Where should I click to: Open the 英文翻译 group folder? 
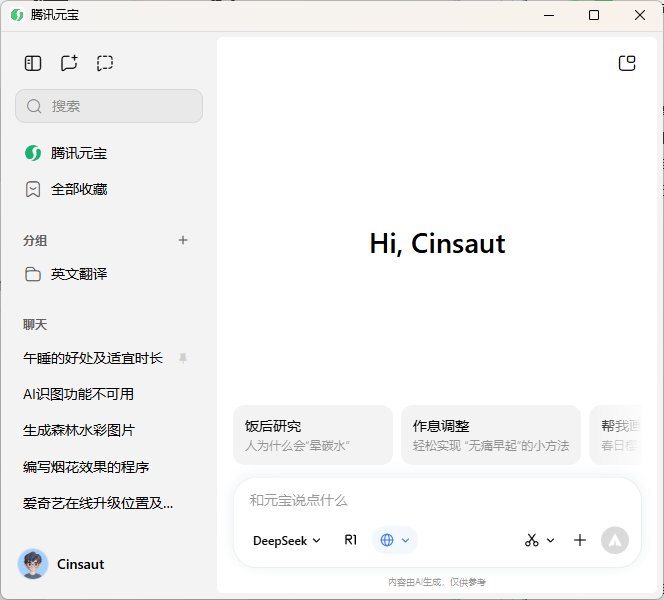[x=79, y=274]
